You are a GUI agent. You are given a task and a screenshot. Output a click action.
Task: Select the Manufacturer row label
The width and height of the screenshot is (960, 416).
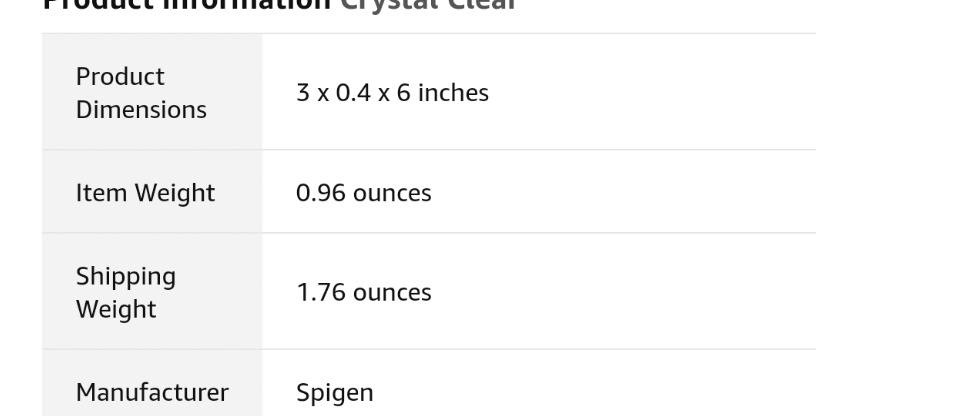coord(152,392)
